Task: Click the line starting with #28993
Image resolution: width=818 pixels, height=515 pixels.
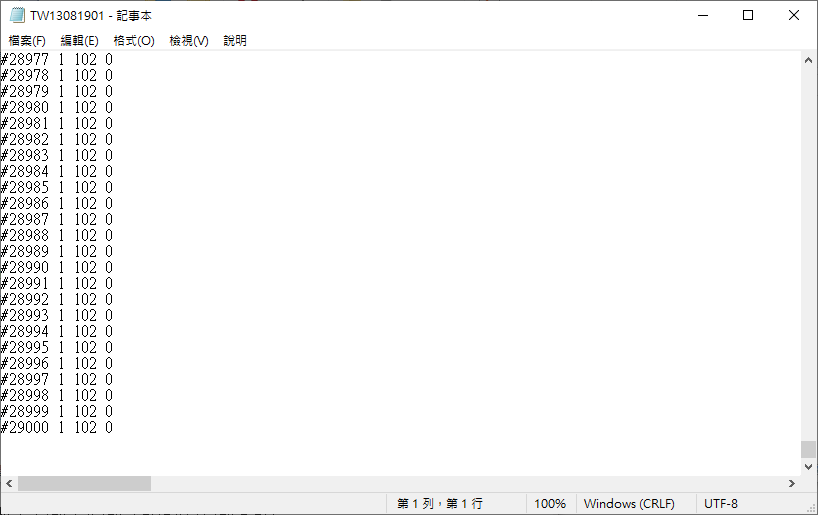Action: tap(56, 316)
